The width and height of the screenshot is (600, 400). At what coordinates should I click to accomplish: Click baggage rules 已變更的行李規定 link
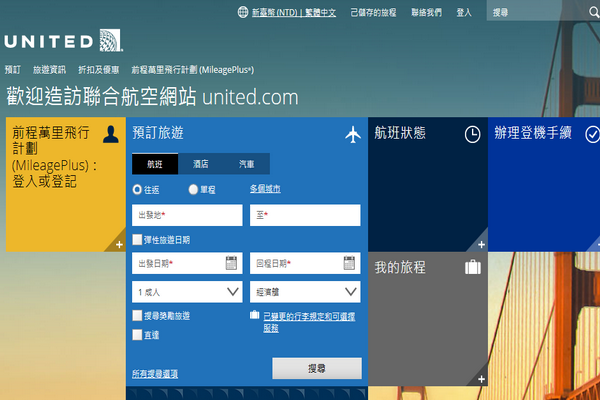pyautogui.click(x=309, y=322)
